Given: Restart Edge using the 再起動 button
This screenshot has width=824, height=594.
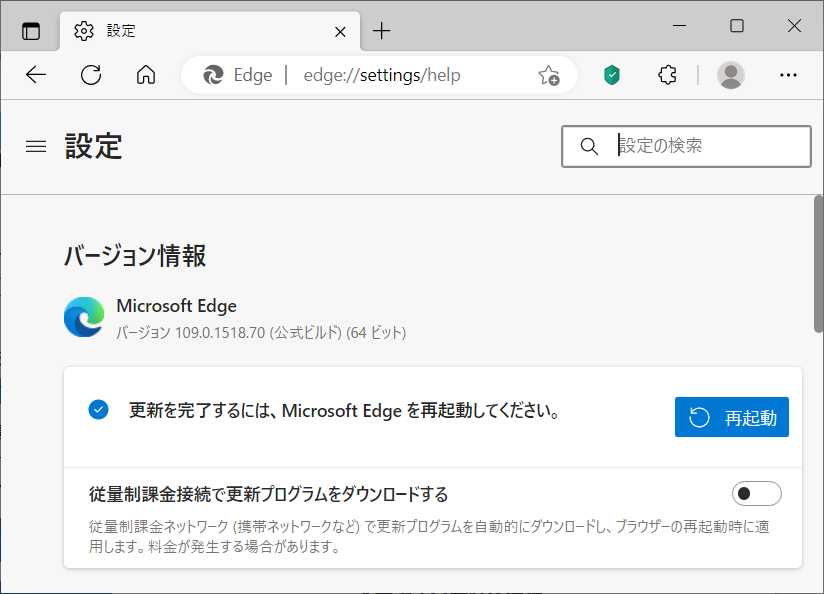Looking at the screenshot, I should coord(731,417).
